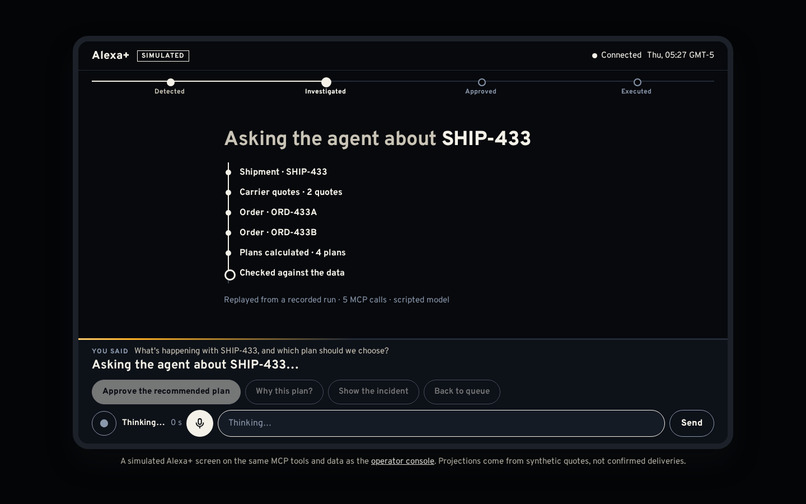Click the 'Investigated' stage label
Image resolution: width=806 pixels, height=504 pixels.
(325, 92)
